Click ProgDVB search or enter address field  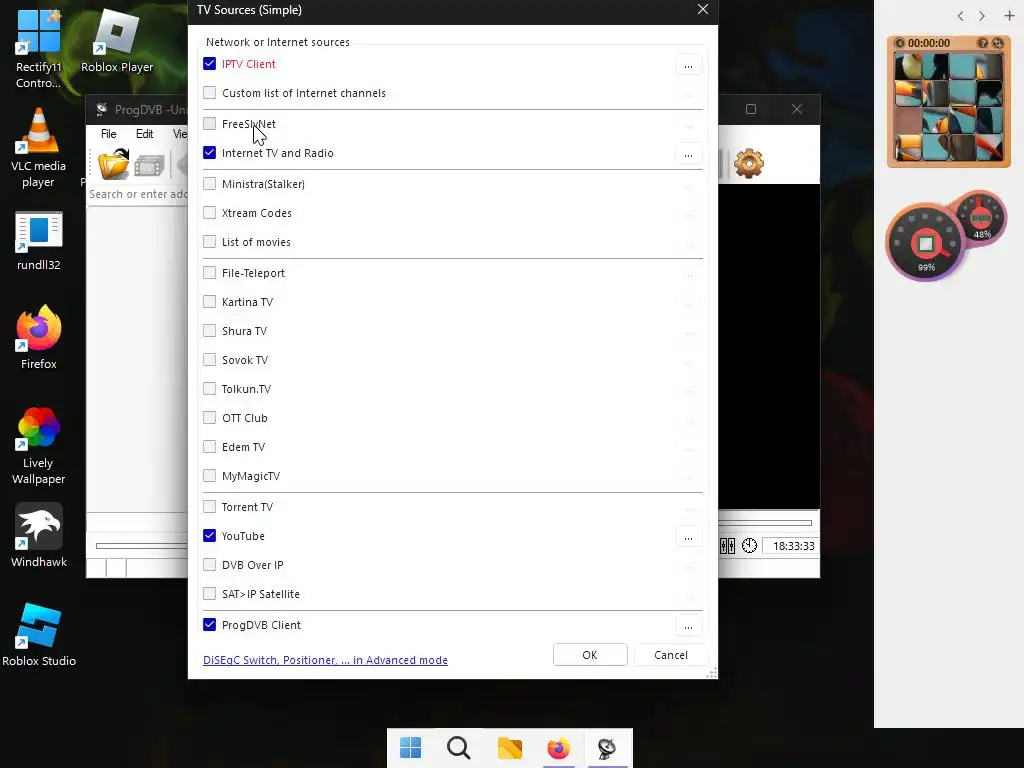(x=138, y=194)
